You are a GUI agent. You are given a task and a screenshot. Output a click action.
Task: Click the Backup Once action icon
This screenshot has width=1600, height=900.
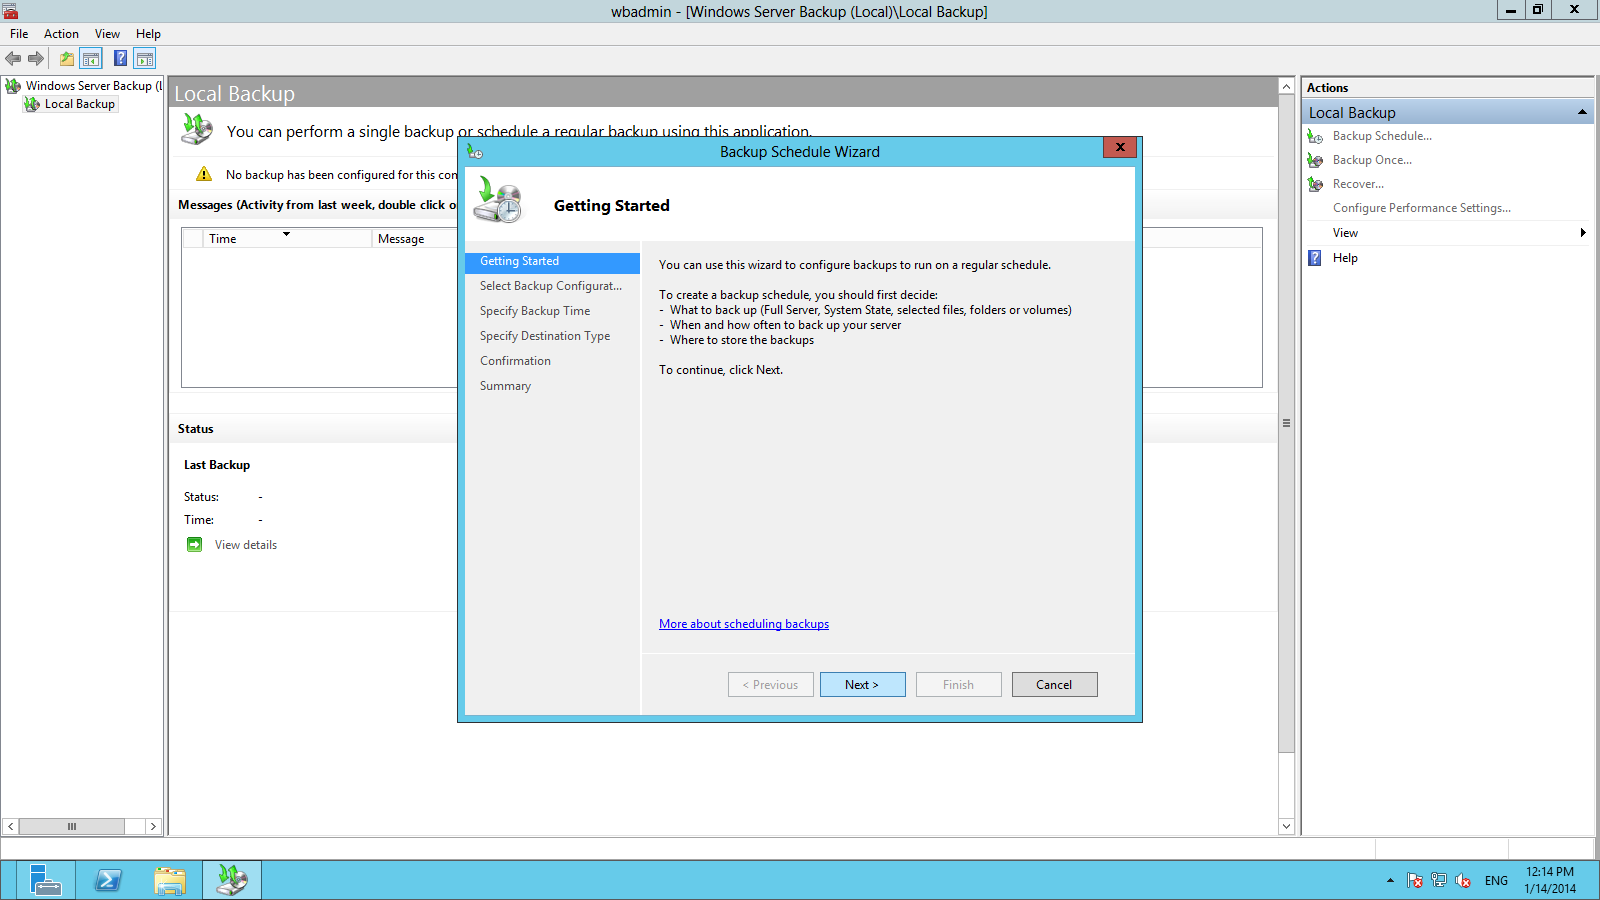1316,160
